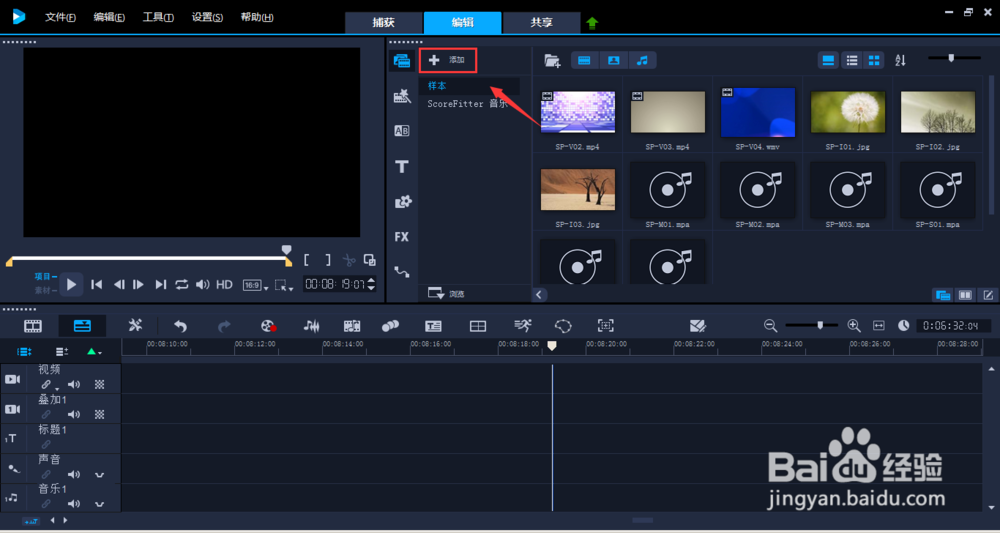1000x533 pixels.
Task: Switch to storyboard view
Action: [x=33, y=326]
